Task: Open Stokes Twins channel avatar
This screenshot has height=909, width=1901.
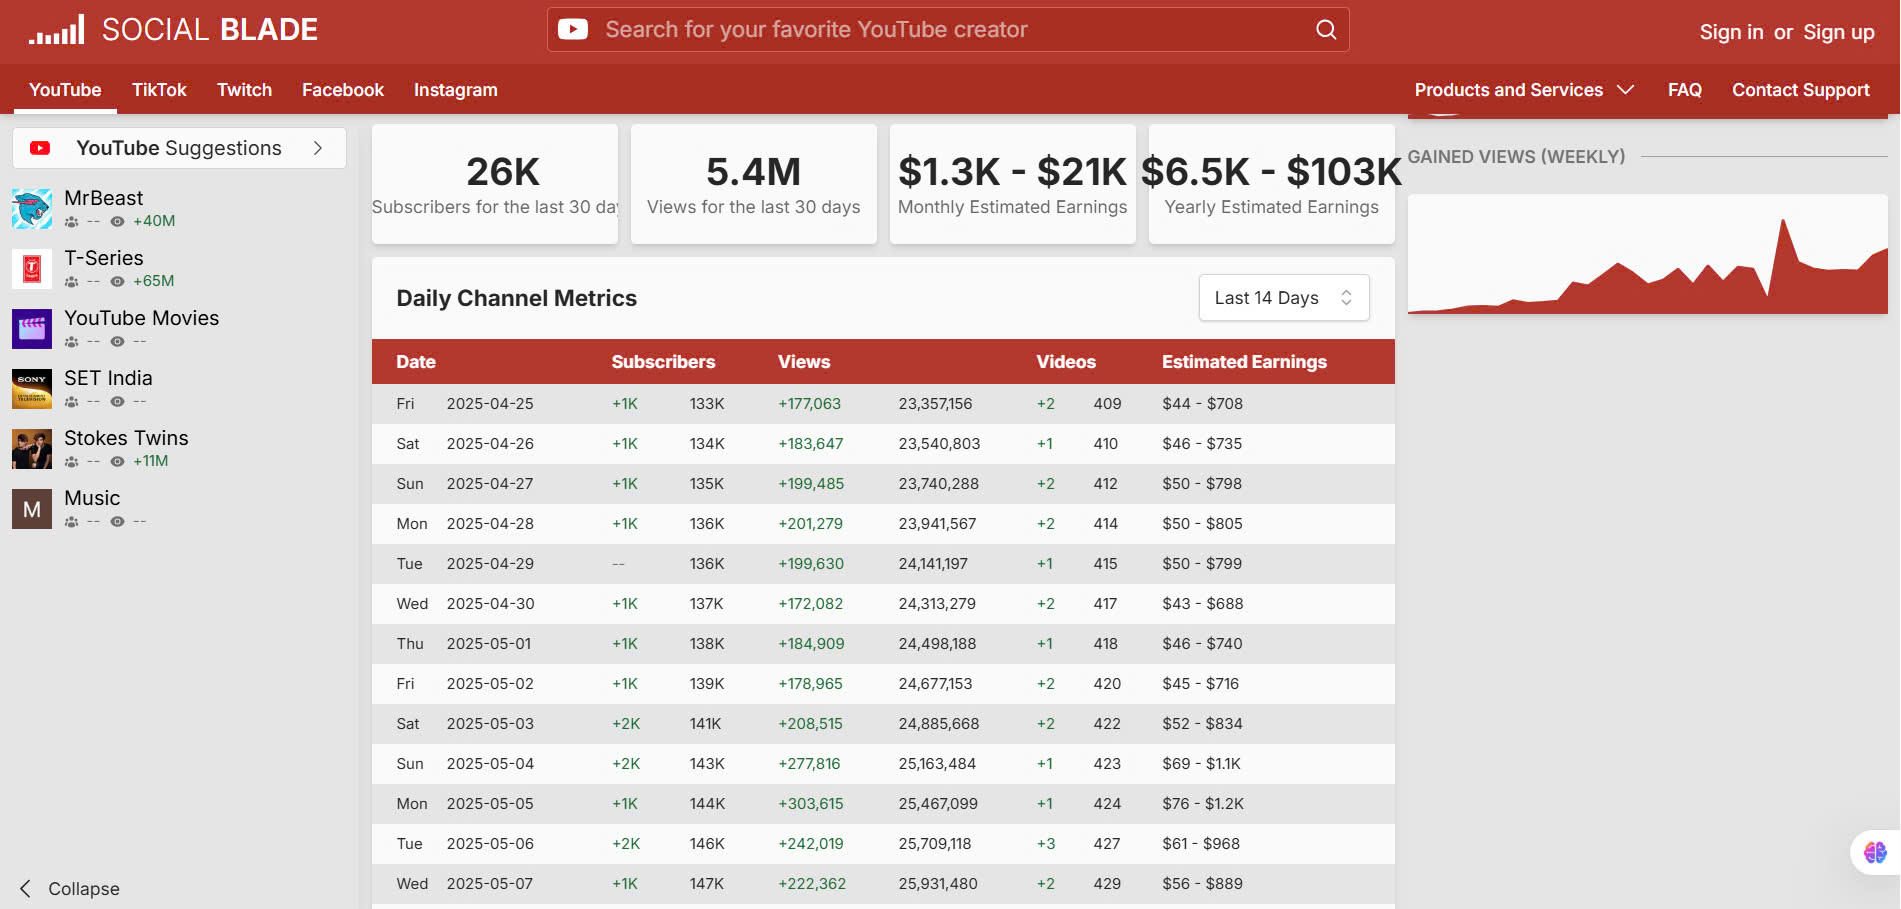Action: (32, 448)
